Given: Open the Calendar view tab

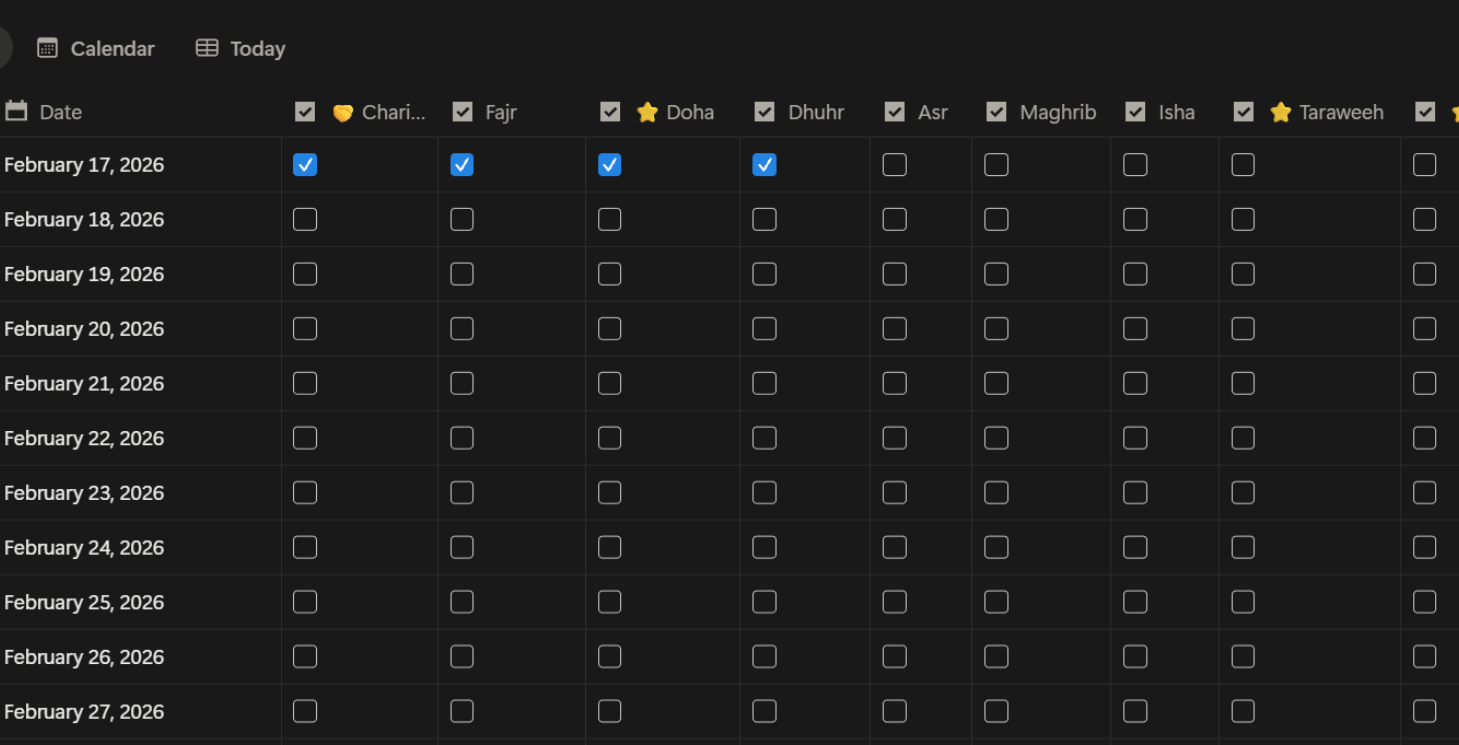Looking at the screenshot, I should [x=96, y=48].
